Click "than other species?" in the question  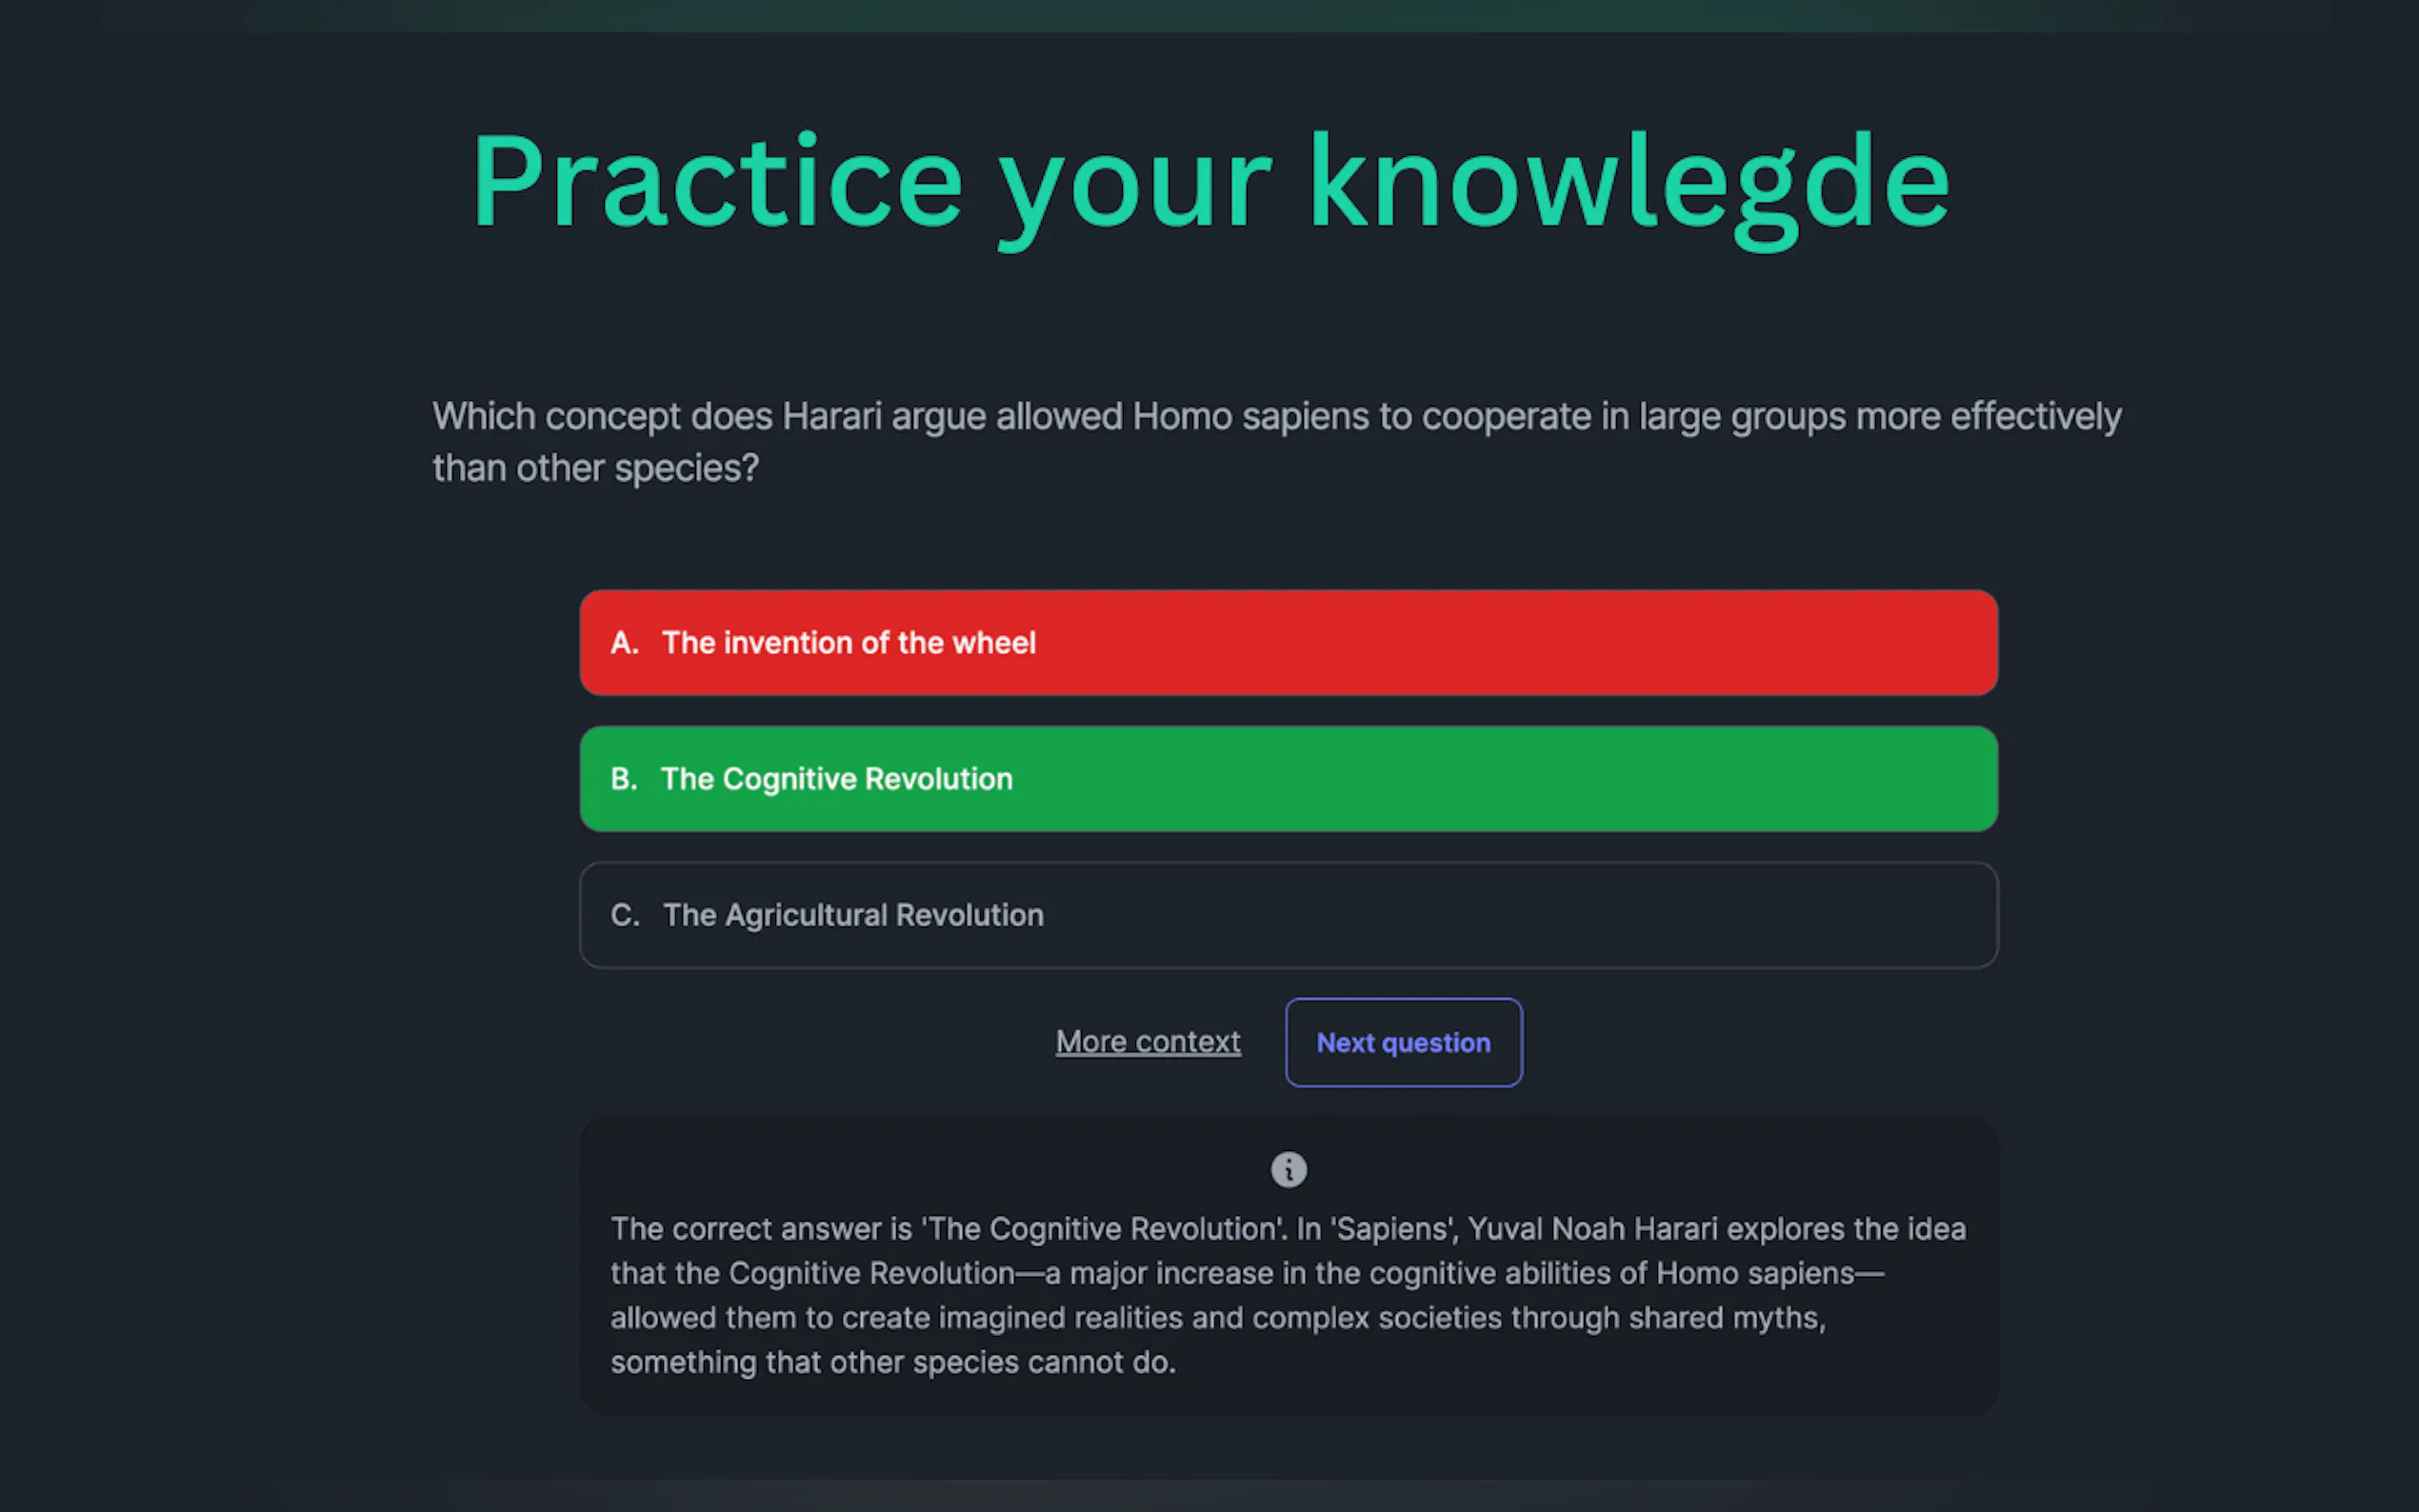595,468
